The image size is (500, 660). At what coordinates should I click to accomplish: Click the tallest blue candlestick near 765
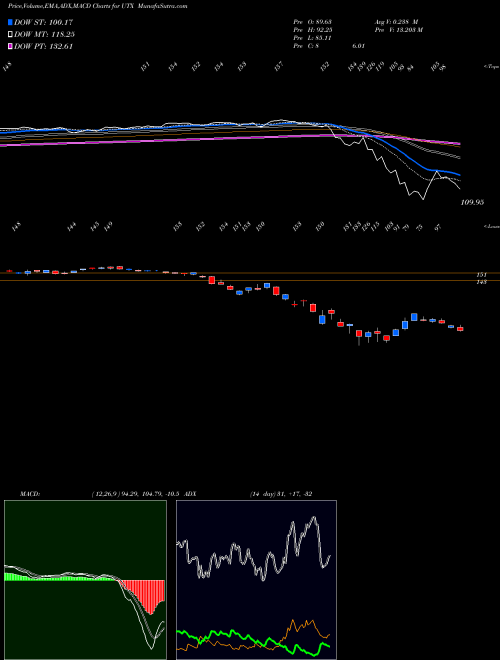(322, 319)
